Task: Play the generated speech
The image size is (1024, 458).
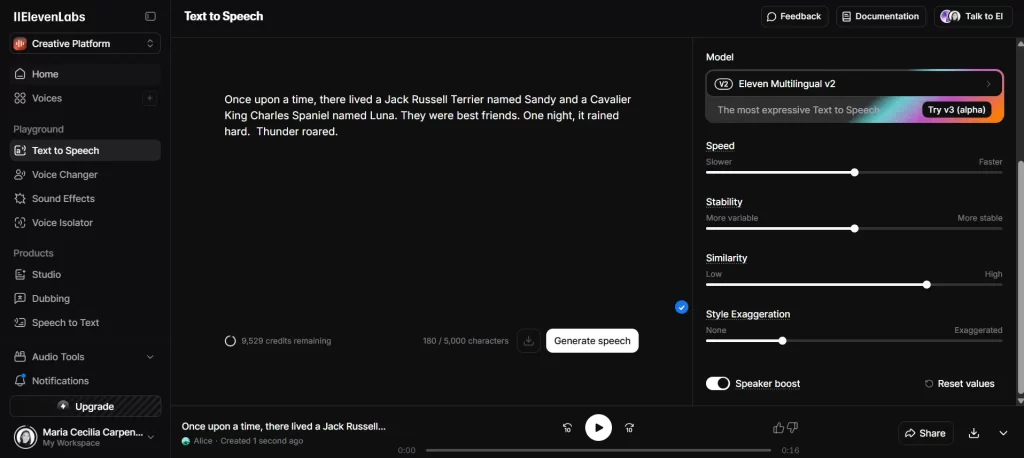Action: tap(598, 428)
